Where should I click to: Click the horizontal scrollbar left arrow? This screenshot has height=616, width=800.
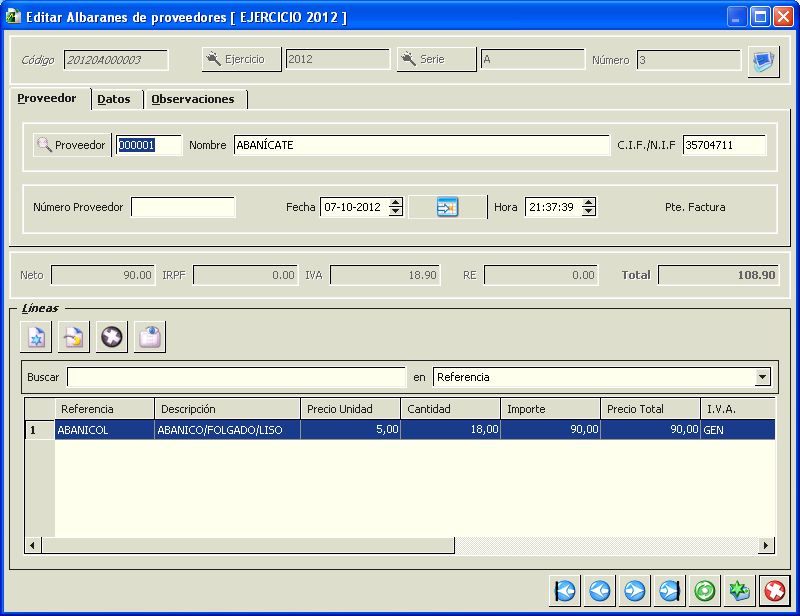33,545
